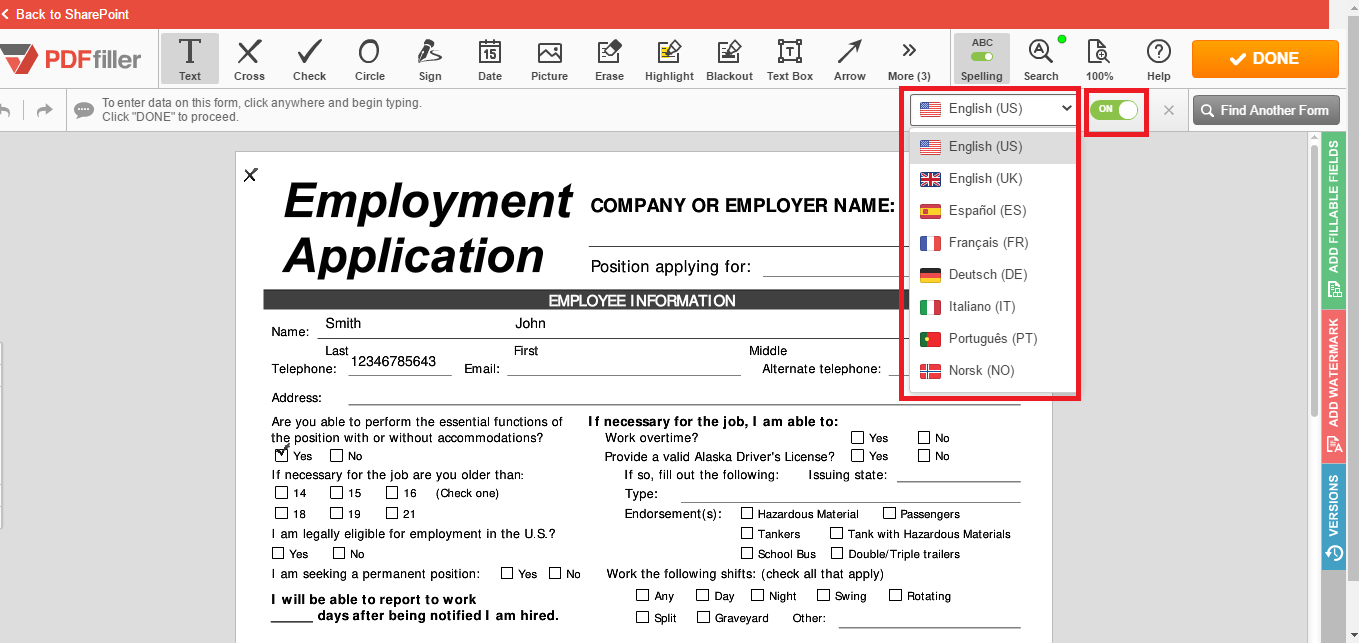Close the spelling language bar
This screenshot has width=1359, height=643.
tap(1168, 110)
